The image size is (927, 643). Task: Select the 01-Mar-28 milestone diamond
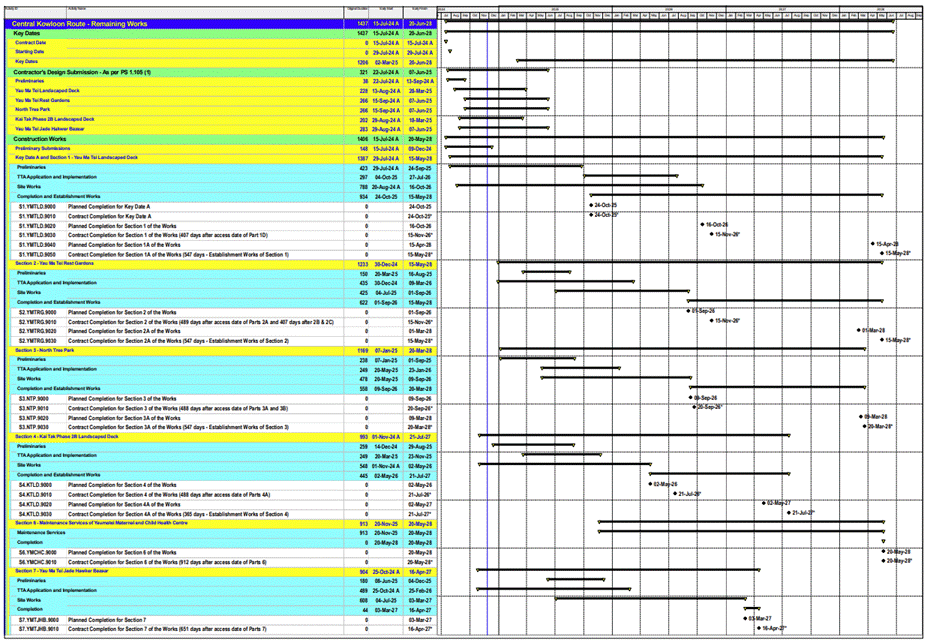(860, 330)
